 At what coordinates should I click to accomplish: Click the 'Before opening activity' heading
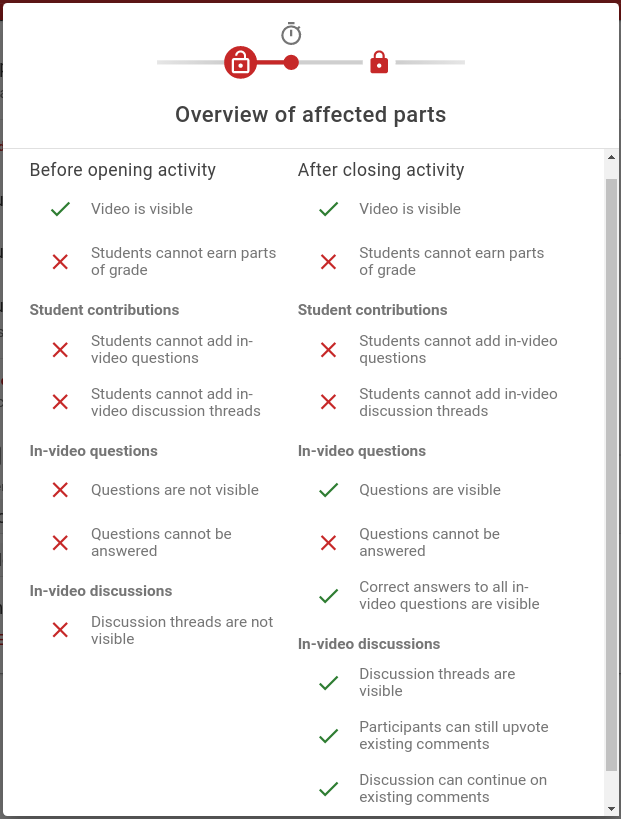tap(123, 170)
